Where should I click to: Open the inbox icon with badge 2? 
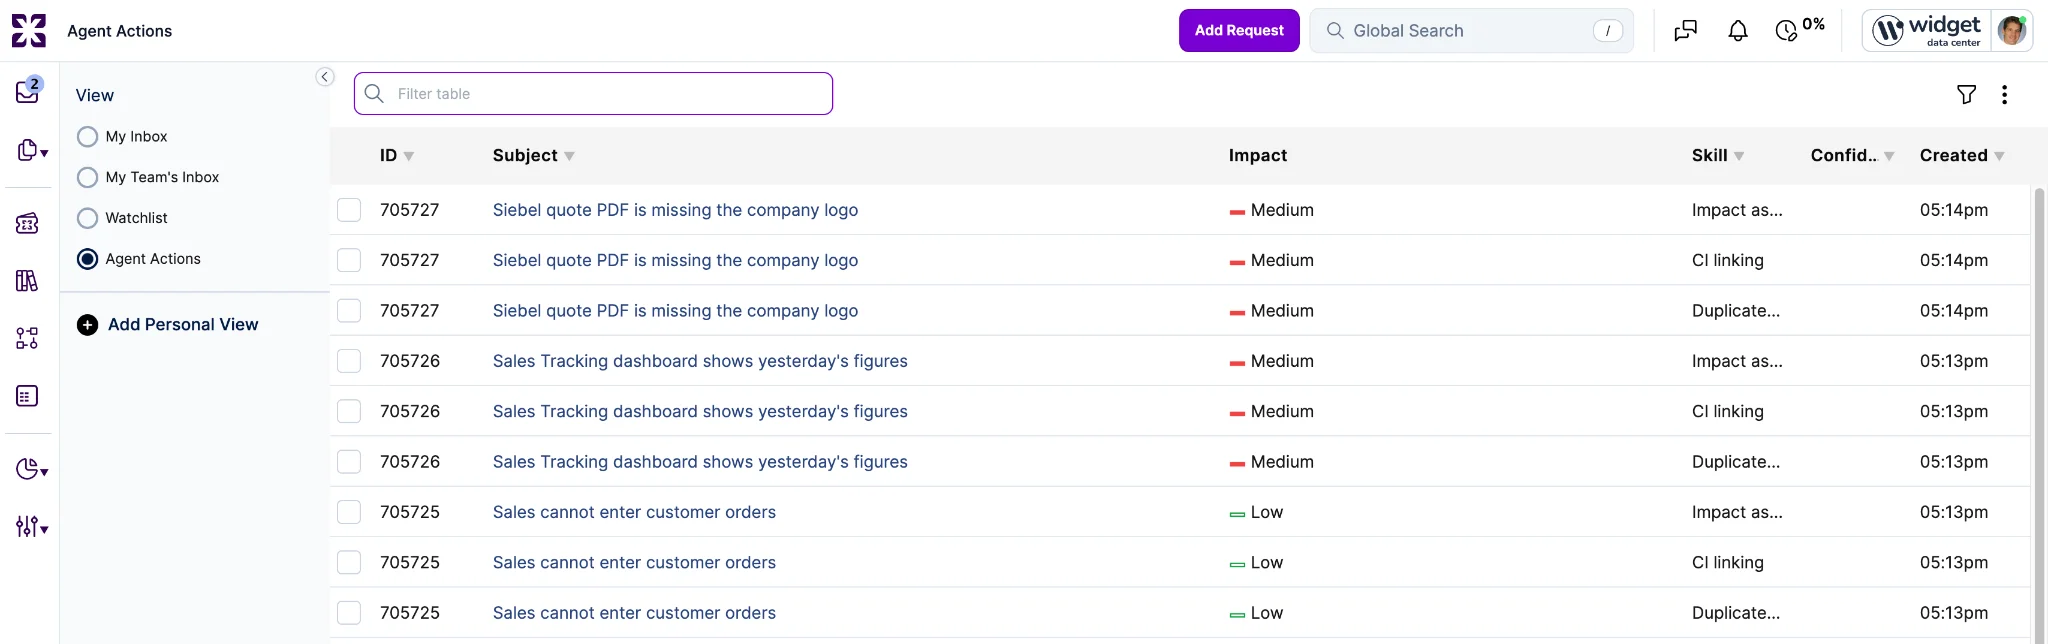click(28, 90)
